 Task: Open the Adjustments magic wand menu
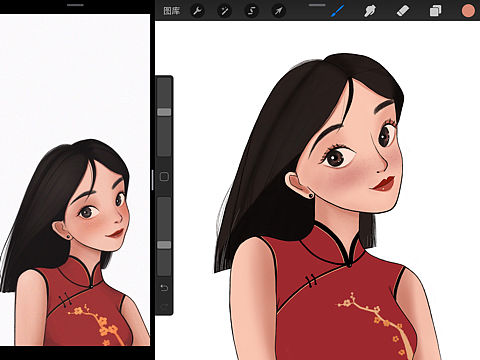coord(224,11)
